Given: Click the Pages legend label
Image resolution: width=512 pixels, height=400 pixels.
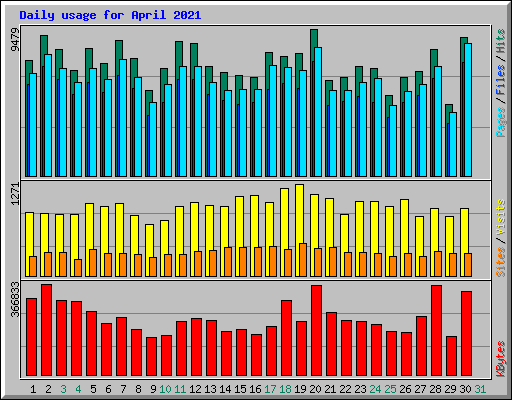Looking at the screenshot, I should pos(501,122).
